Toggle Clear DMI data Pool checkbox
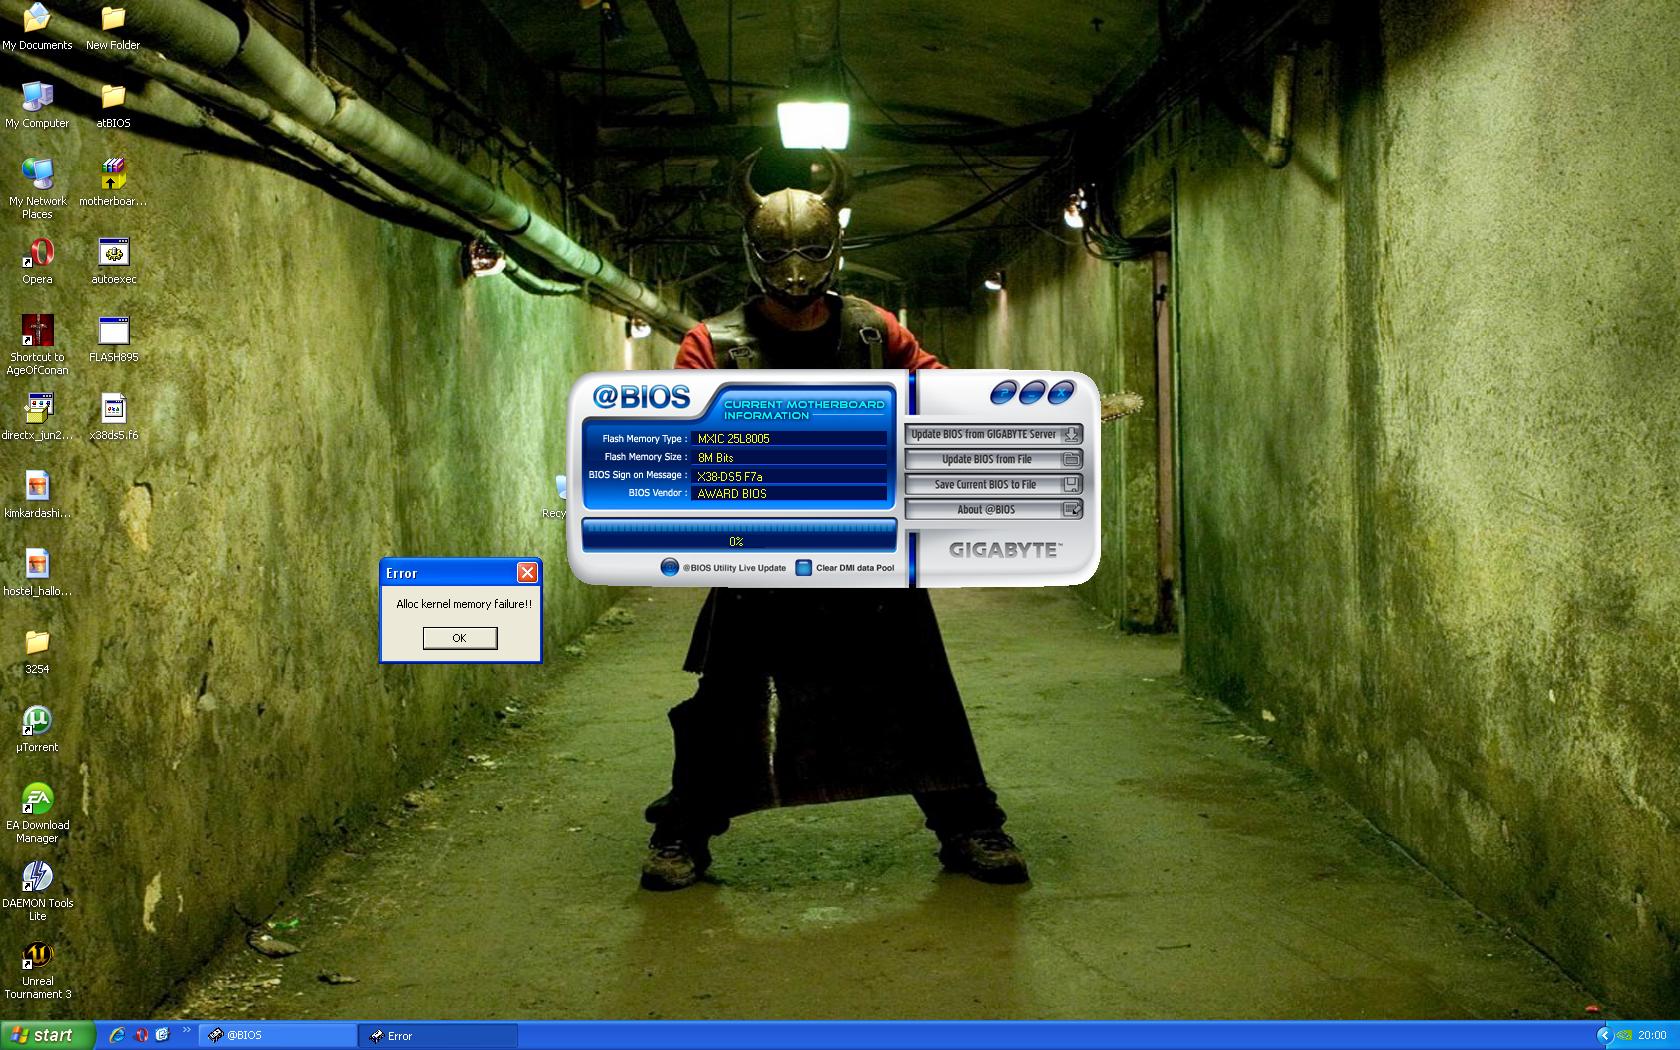This screenshot has width=1680, height=1050. (803, 567)
